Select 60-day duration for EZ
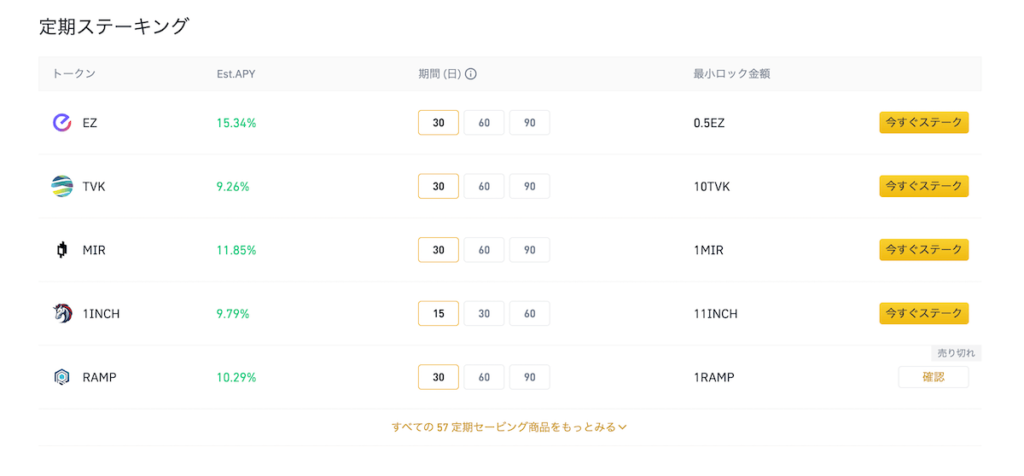Image resolution: width=1024 pixels, height=476 pixels. click(x=484, y=123)
